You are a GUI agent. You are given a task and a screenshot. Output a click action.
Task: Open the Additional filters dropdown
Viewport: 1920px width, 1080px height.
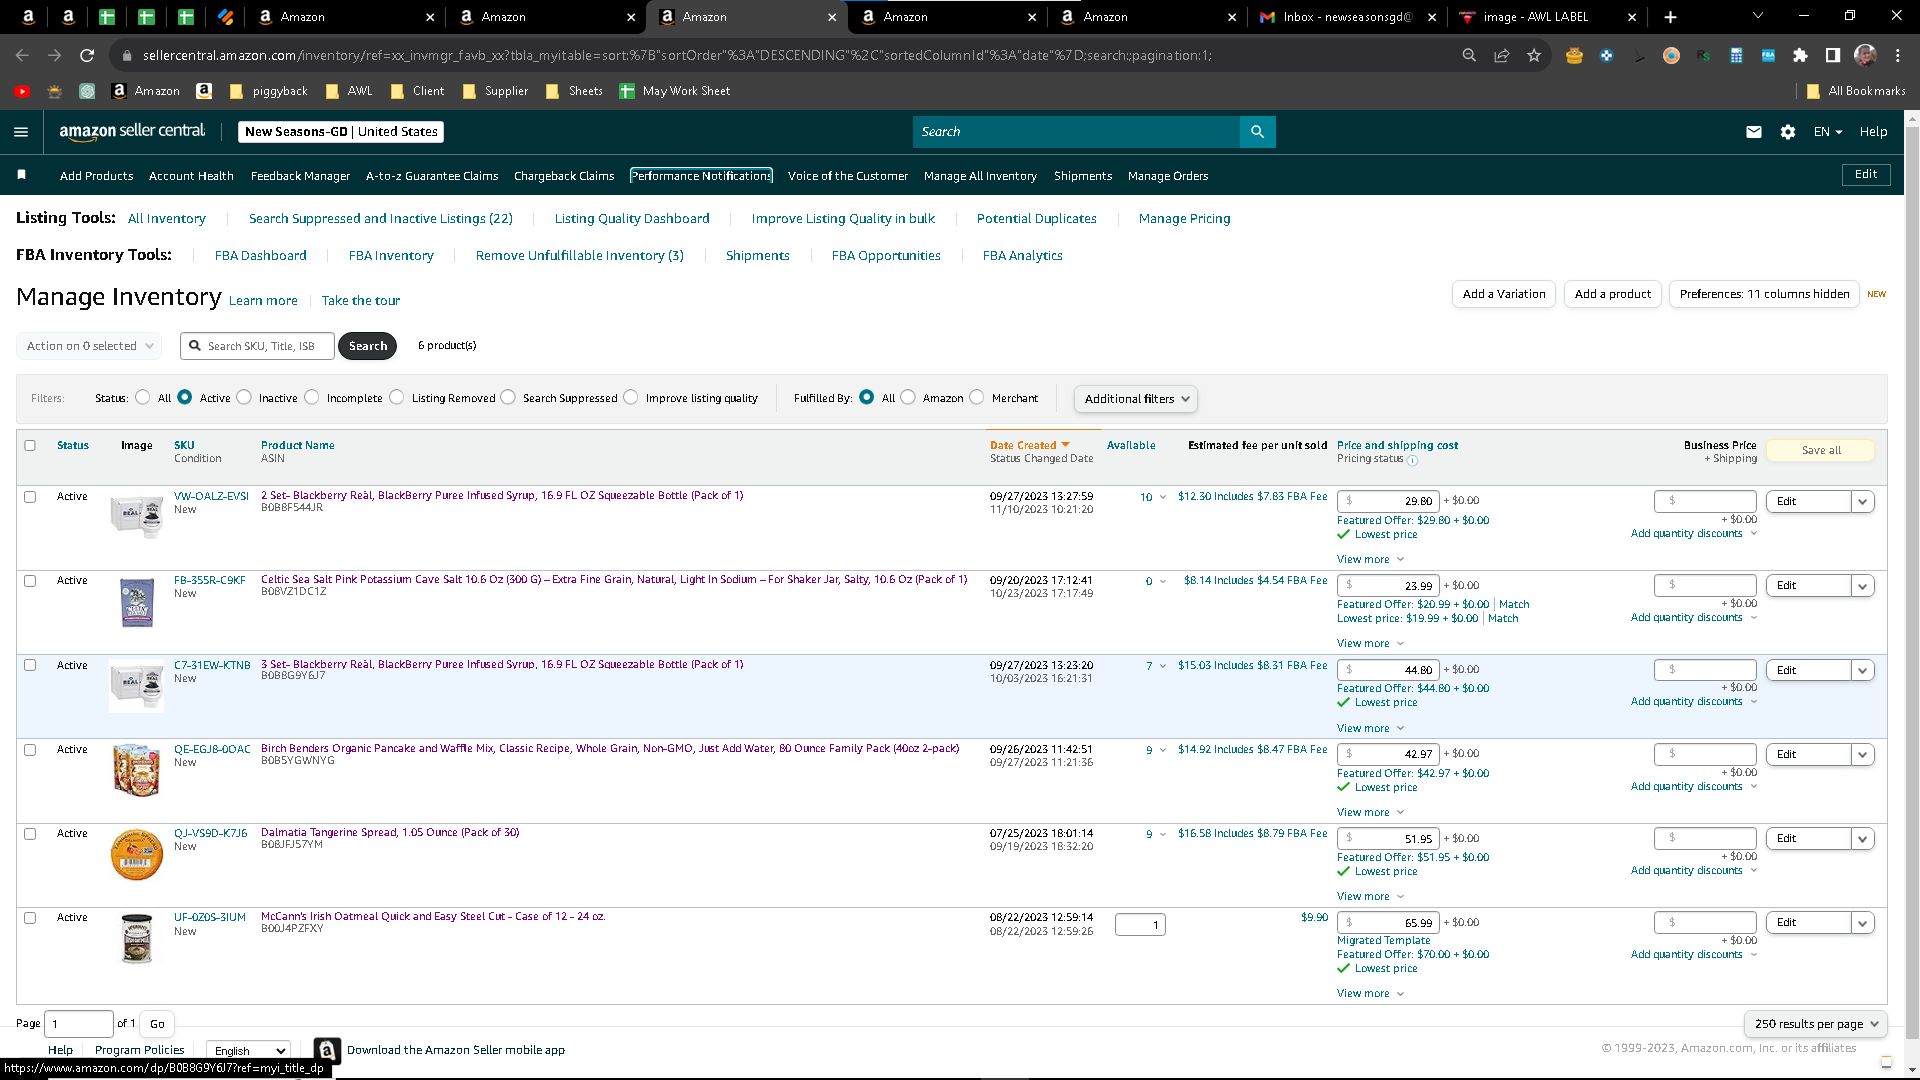click(1136, 399)
